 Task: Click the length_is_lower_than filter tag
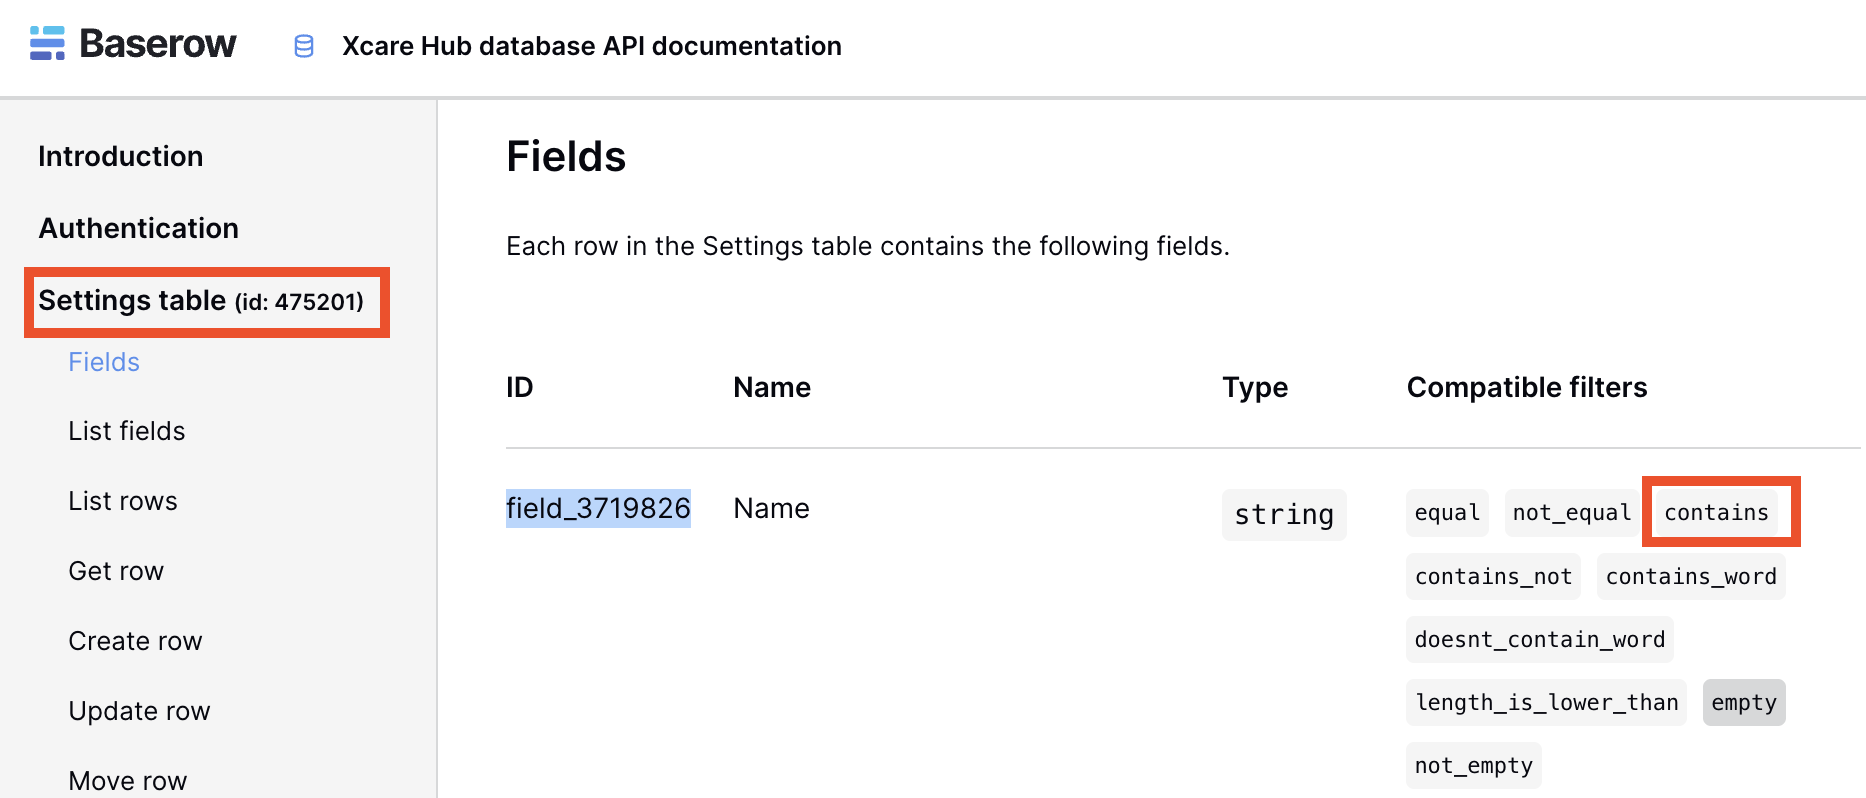(x=1546, y=702)
